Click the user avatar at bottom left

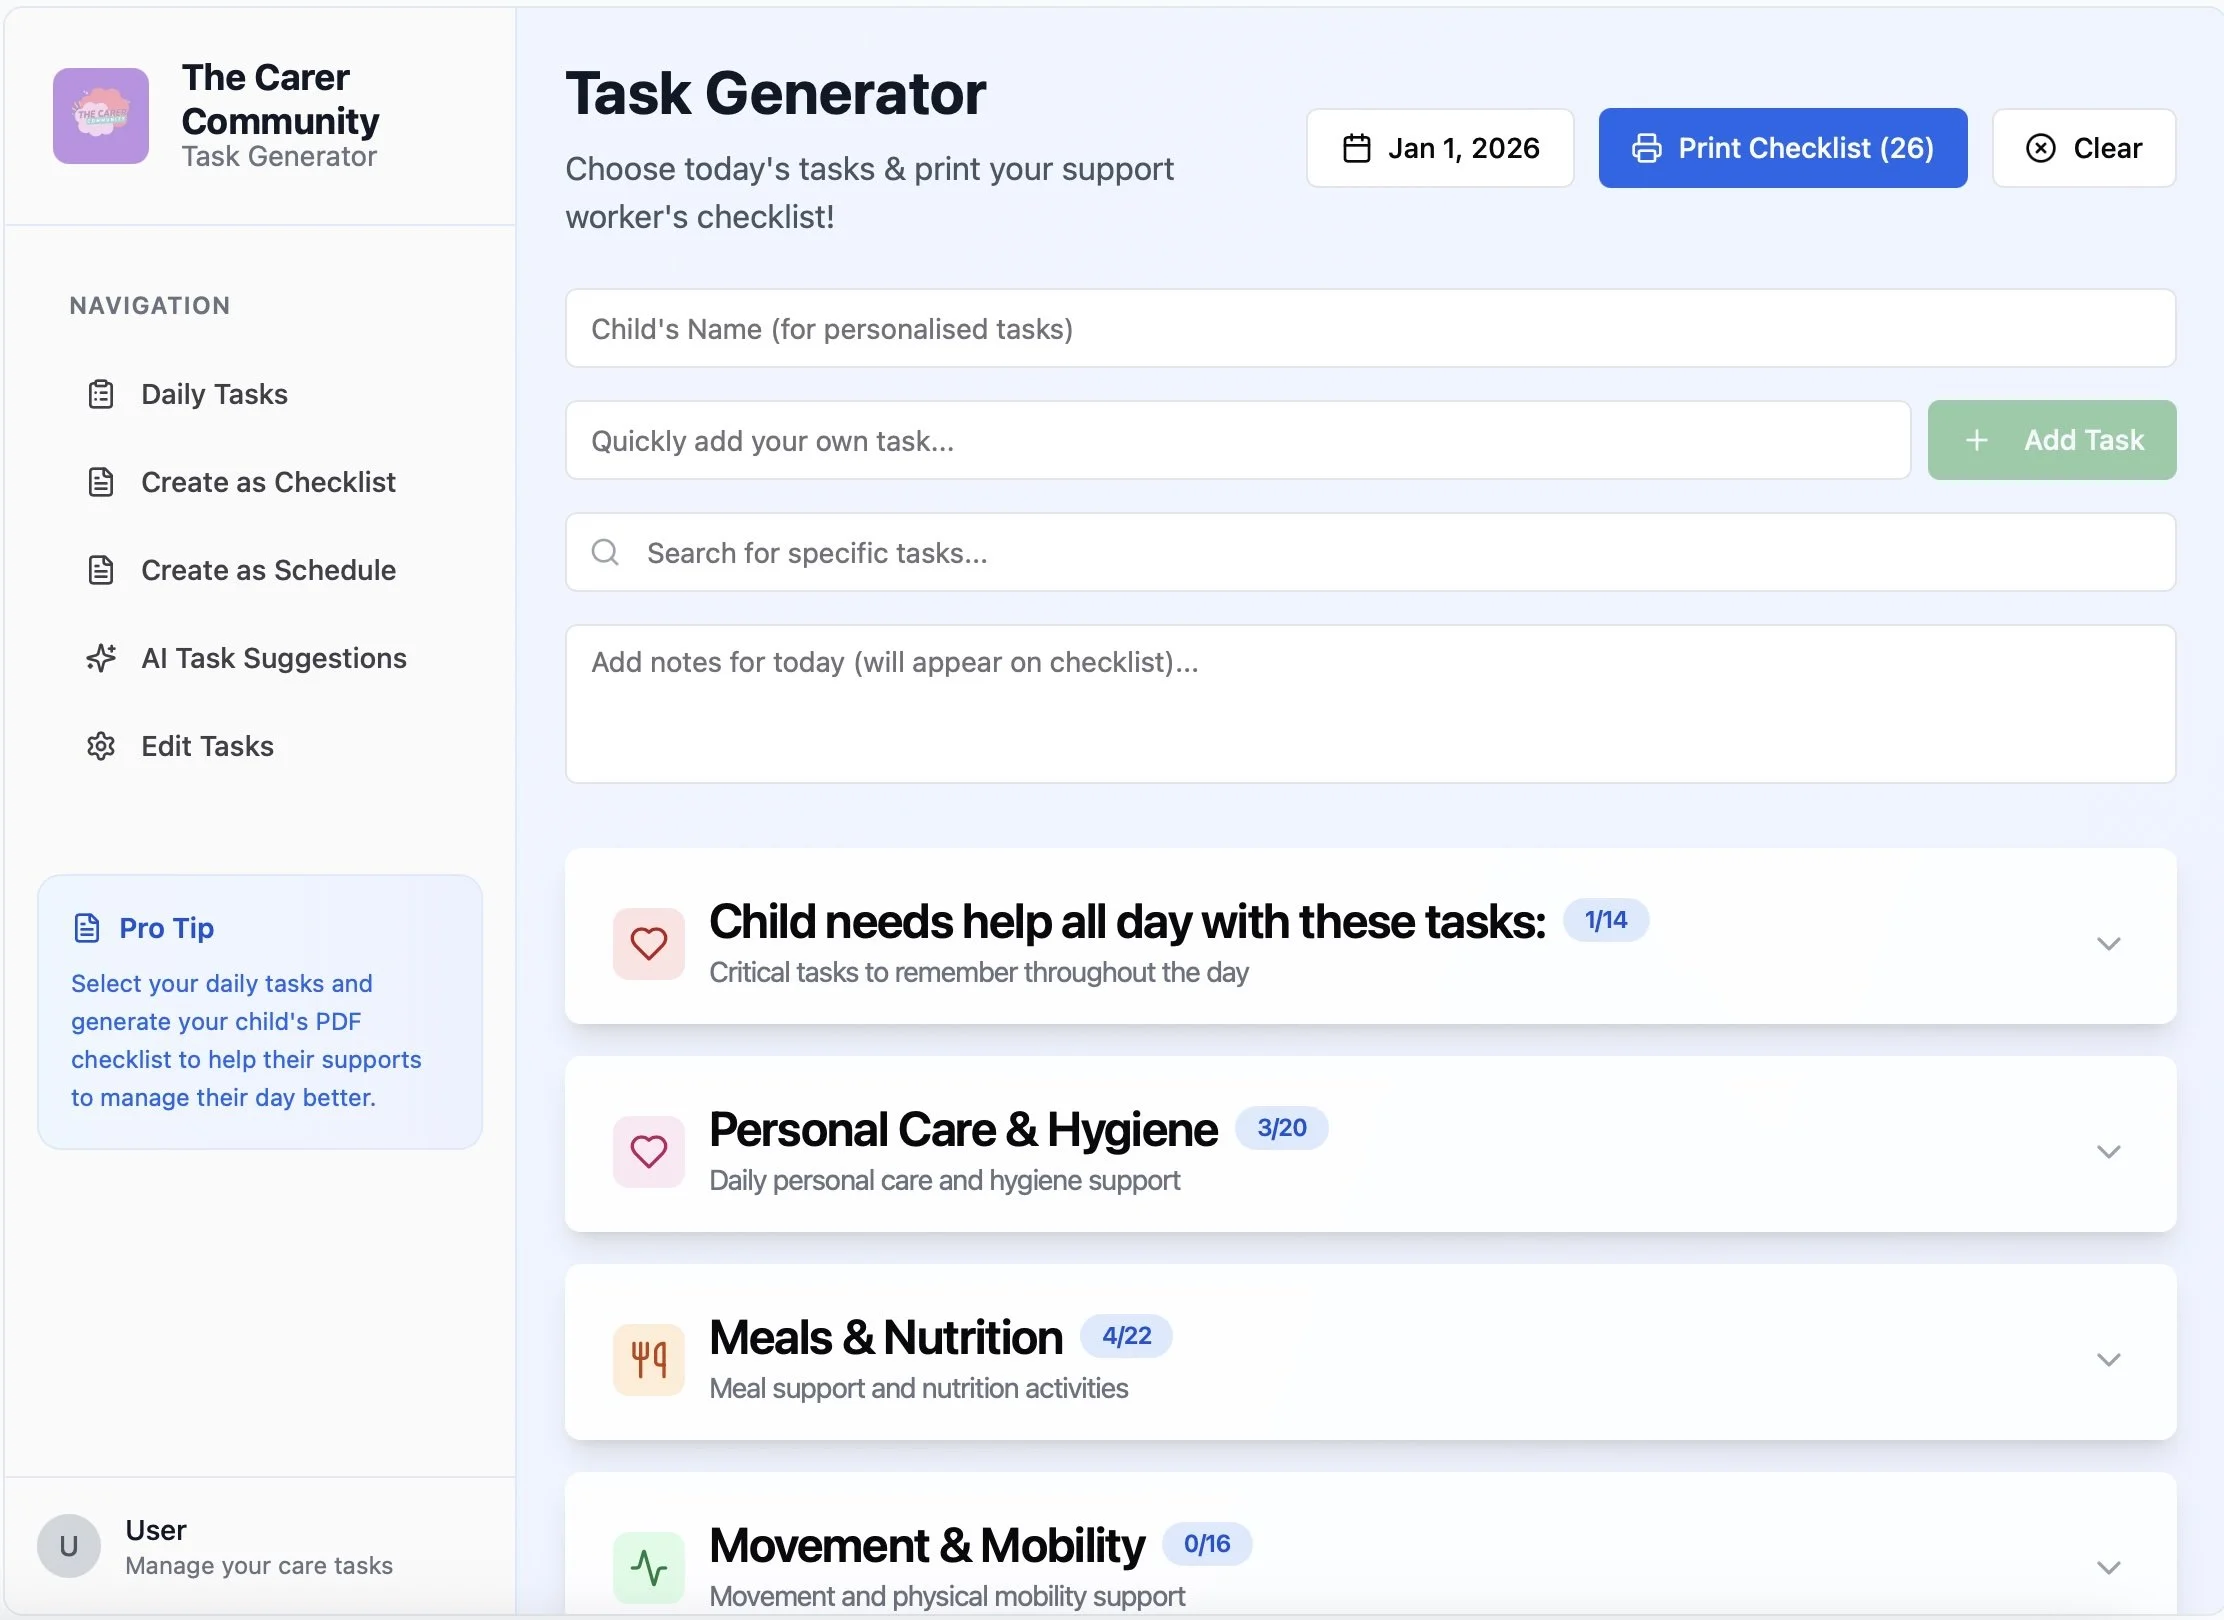coord(68,1546)
